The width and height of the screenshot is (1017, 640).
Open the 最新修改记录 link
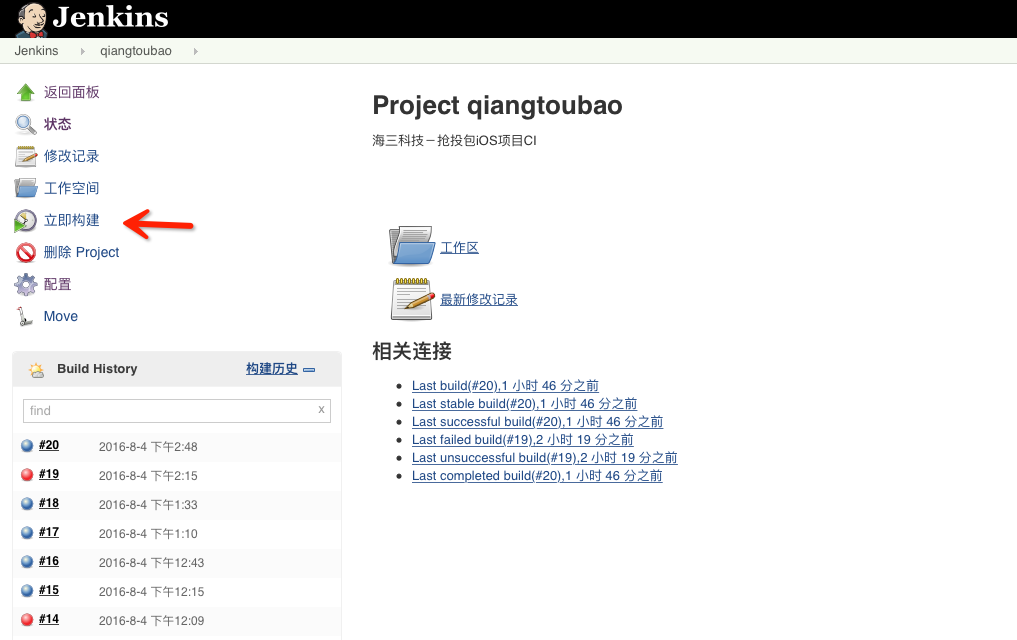479,300
